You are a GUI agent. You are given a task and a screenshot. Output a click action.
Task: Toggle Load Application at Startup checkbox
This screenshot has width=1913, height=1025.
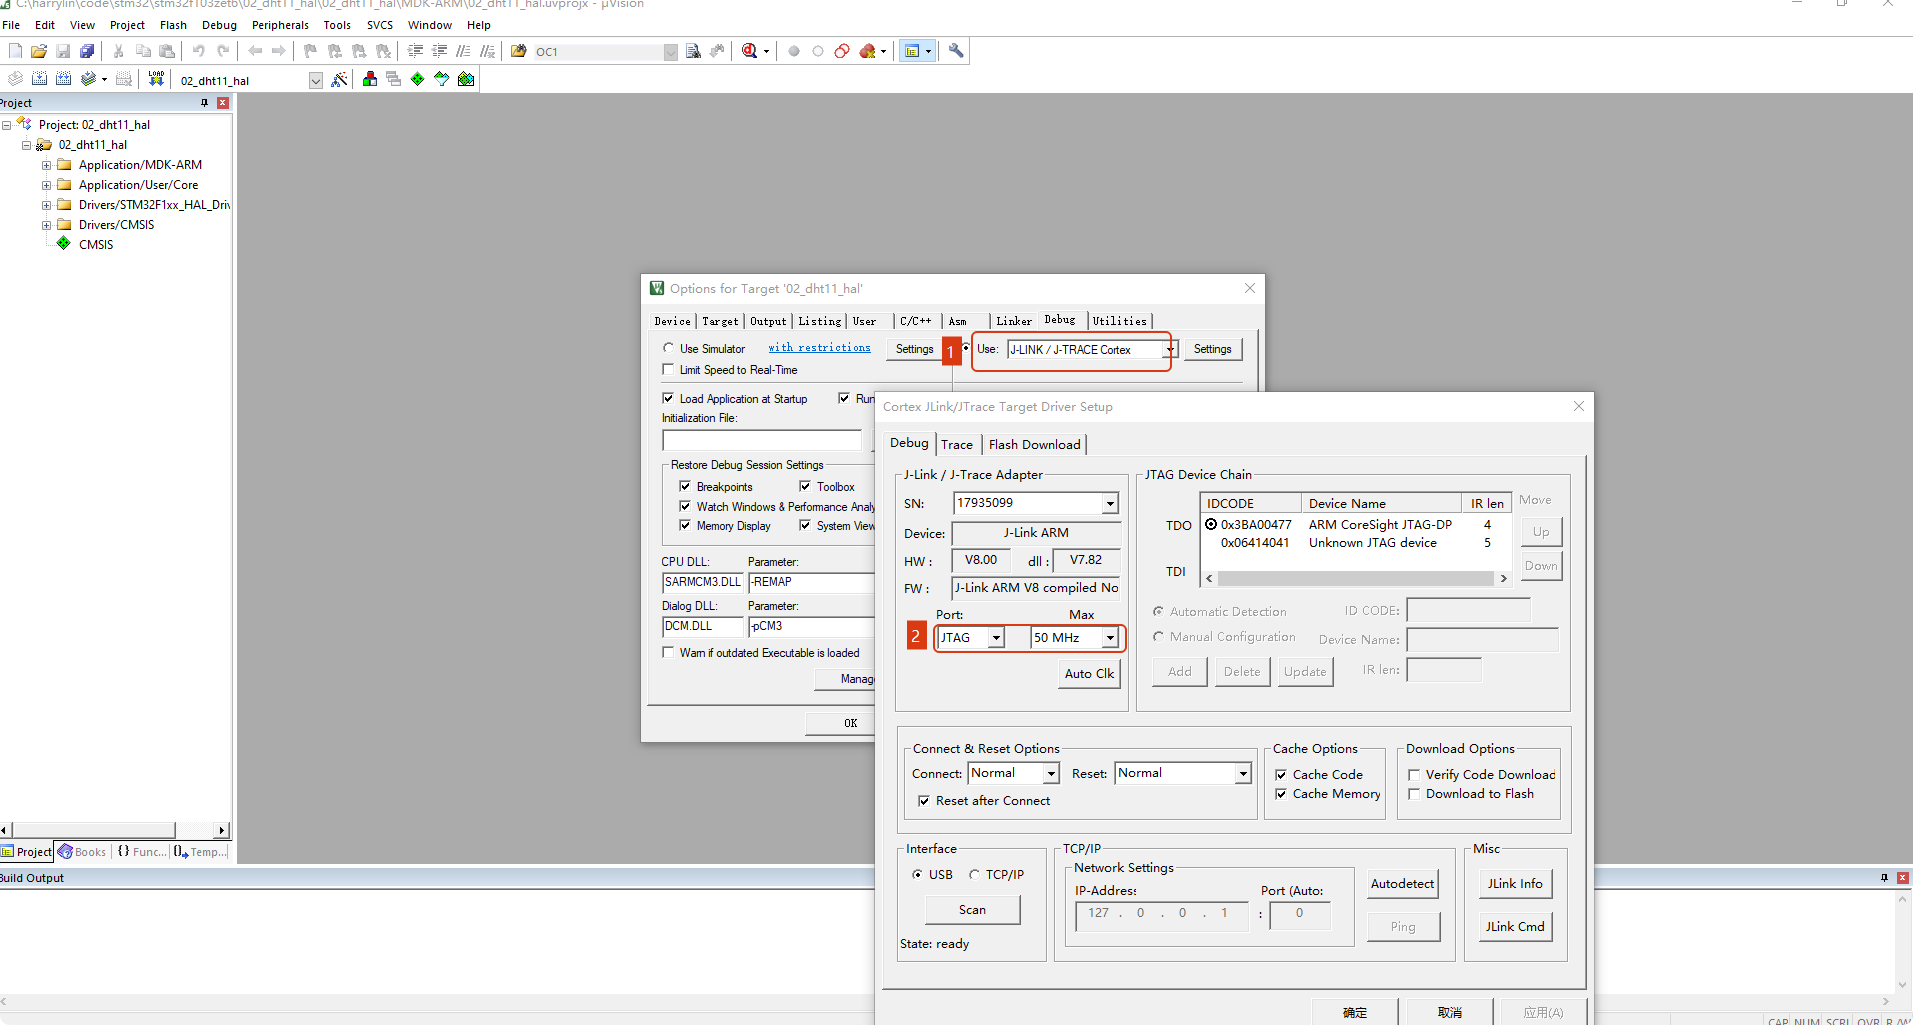tap(668, 398)
